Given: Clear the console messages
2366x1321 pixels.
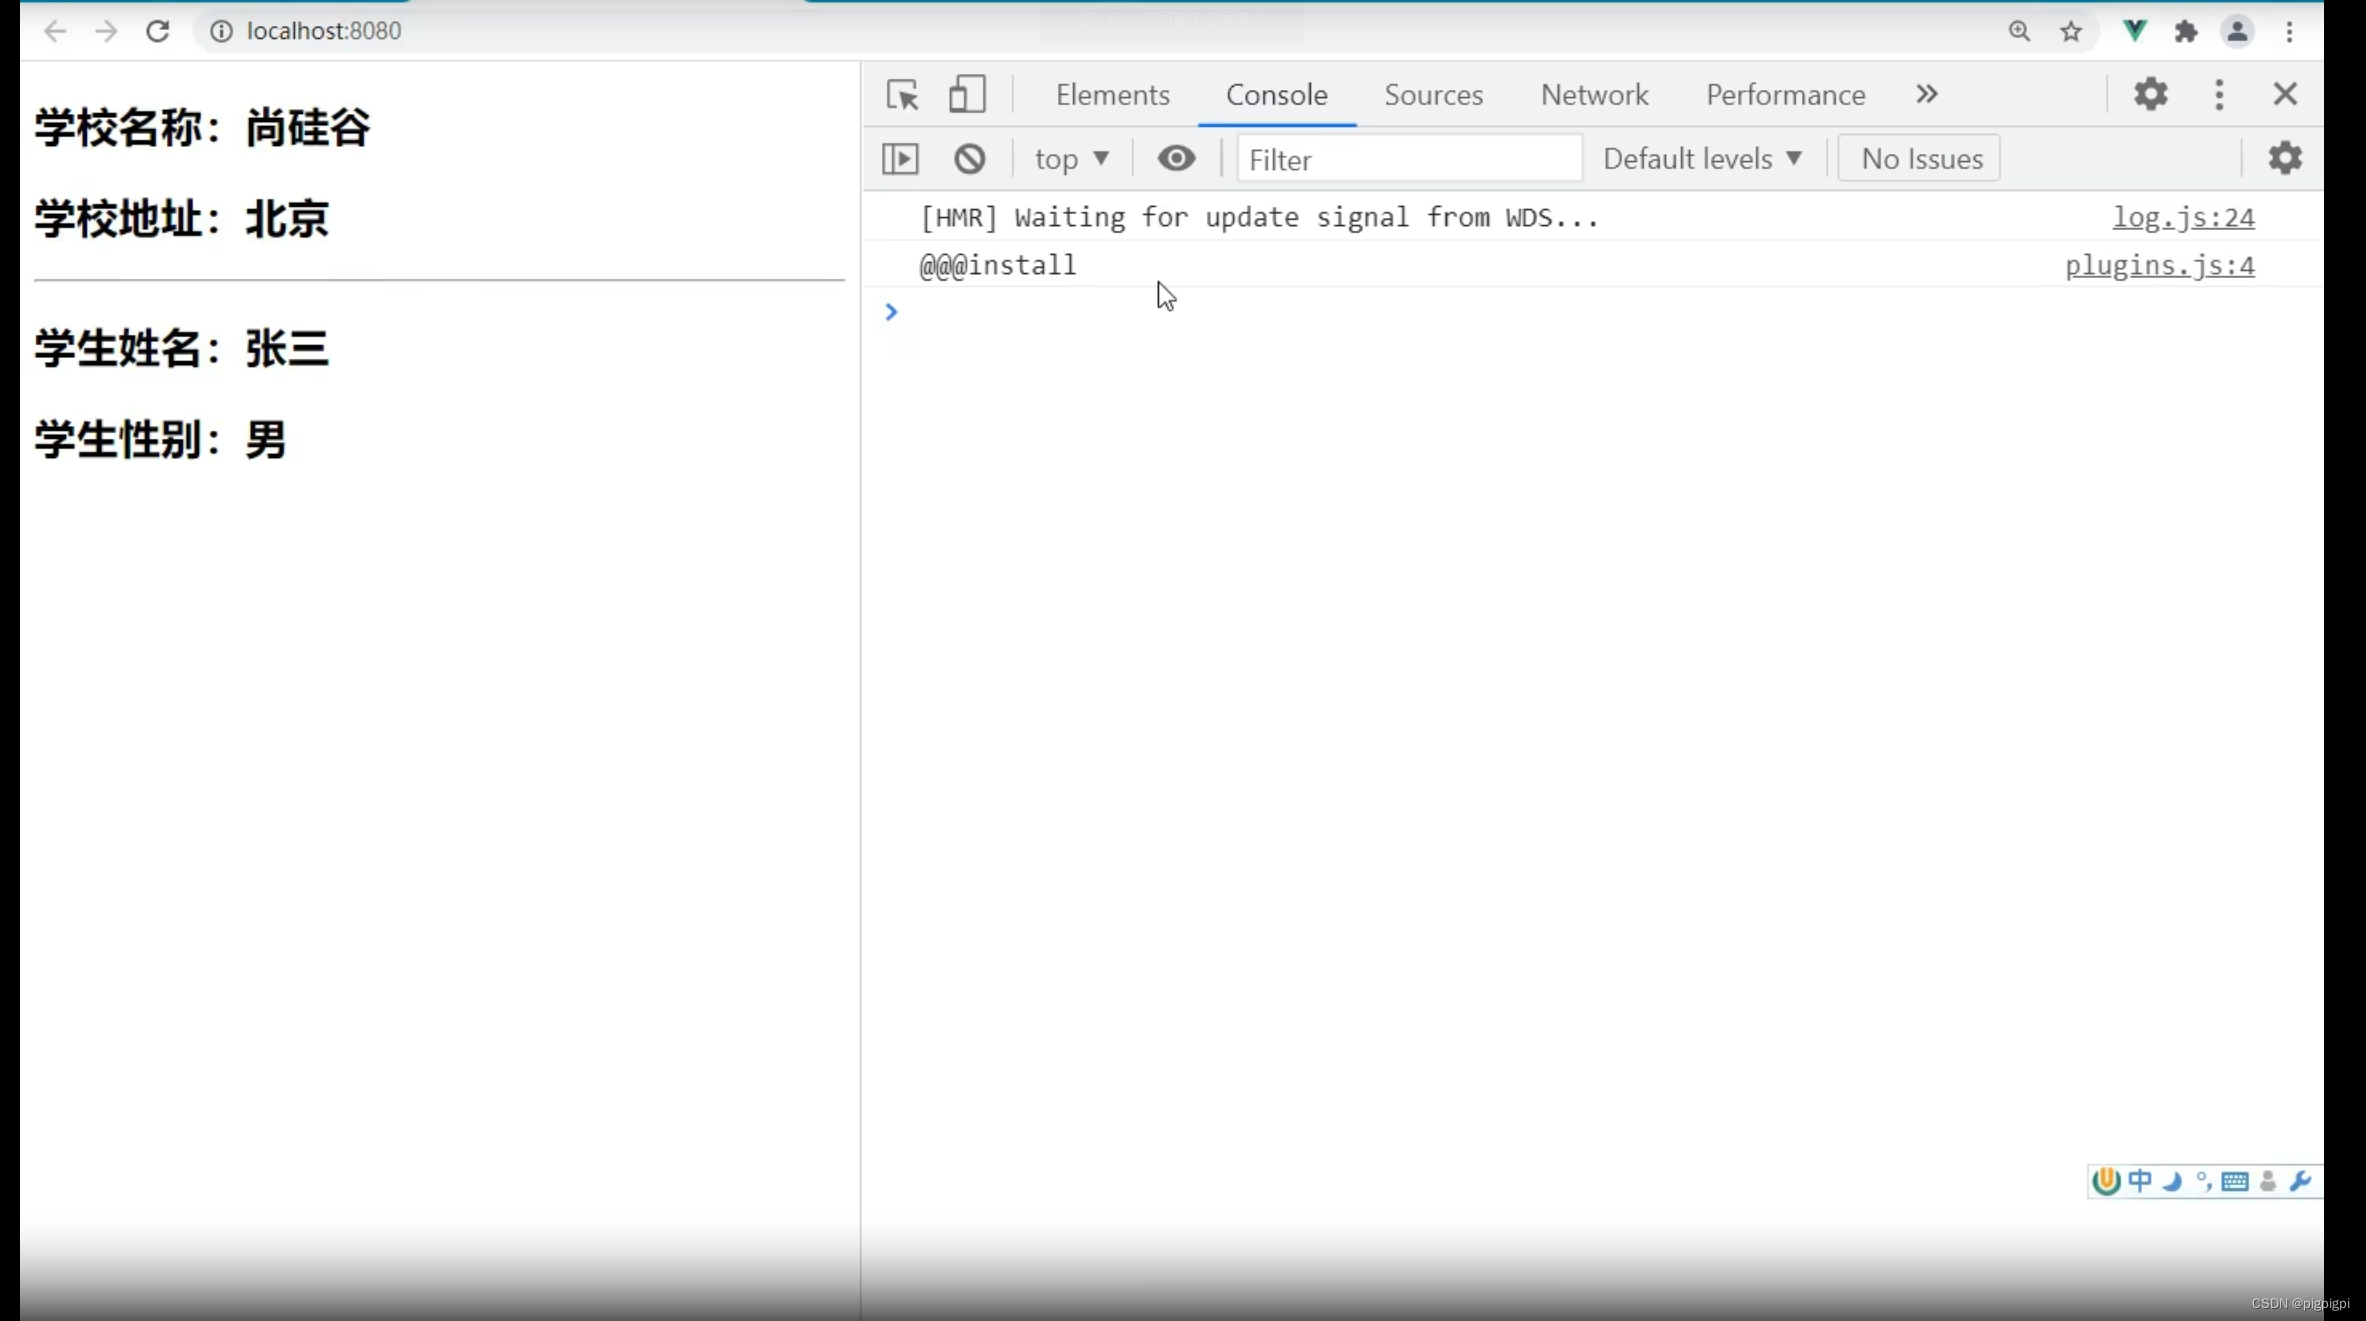Looking at the screenshot, I should (969, 158).
